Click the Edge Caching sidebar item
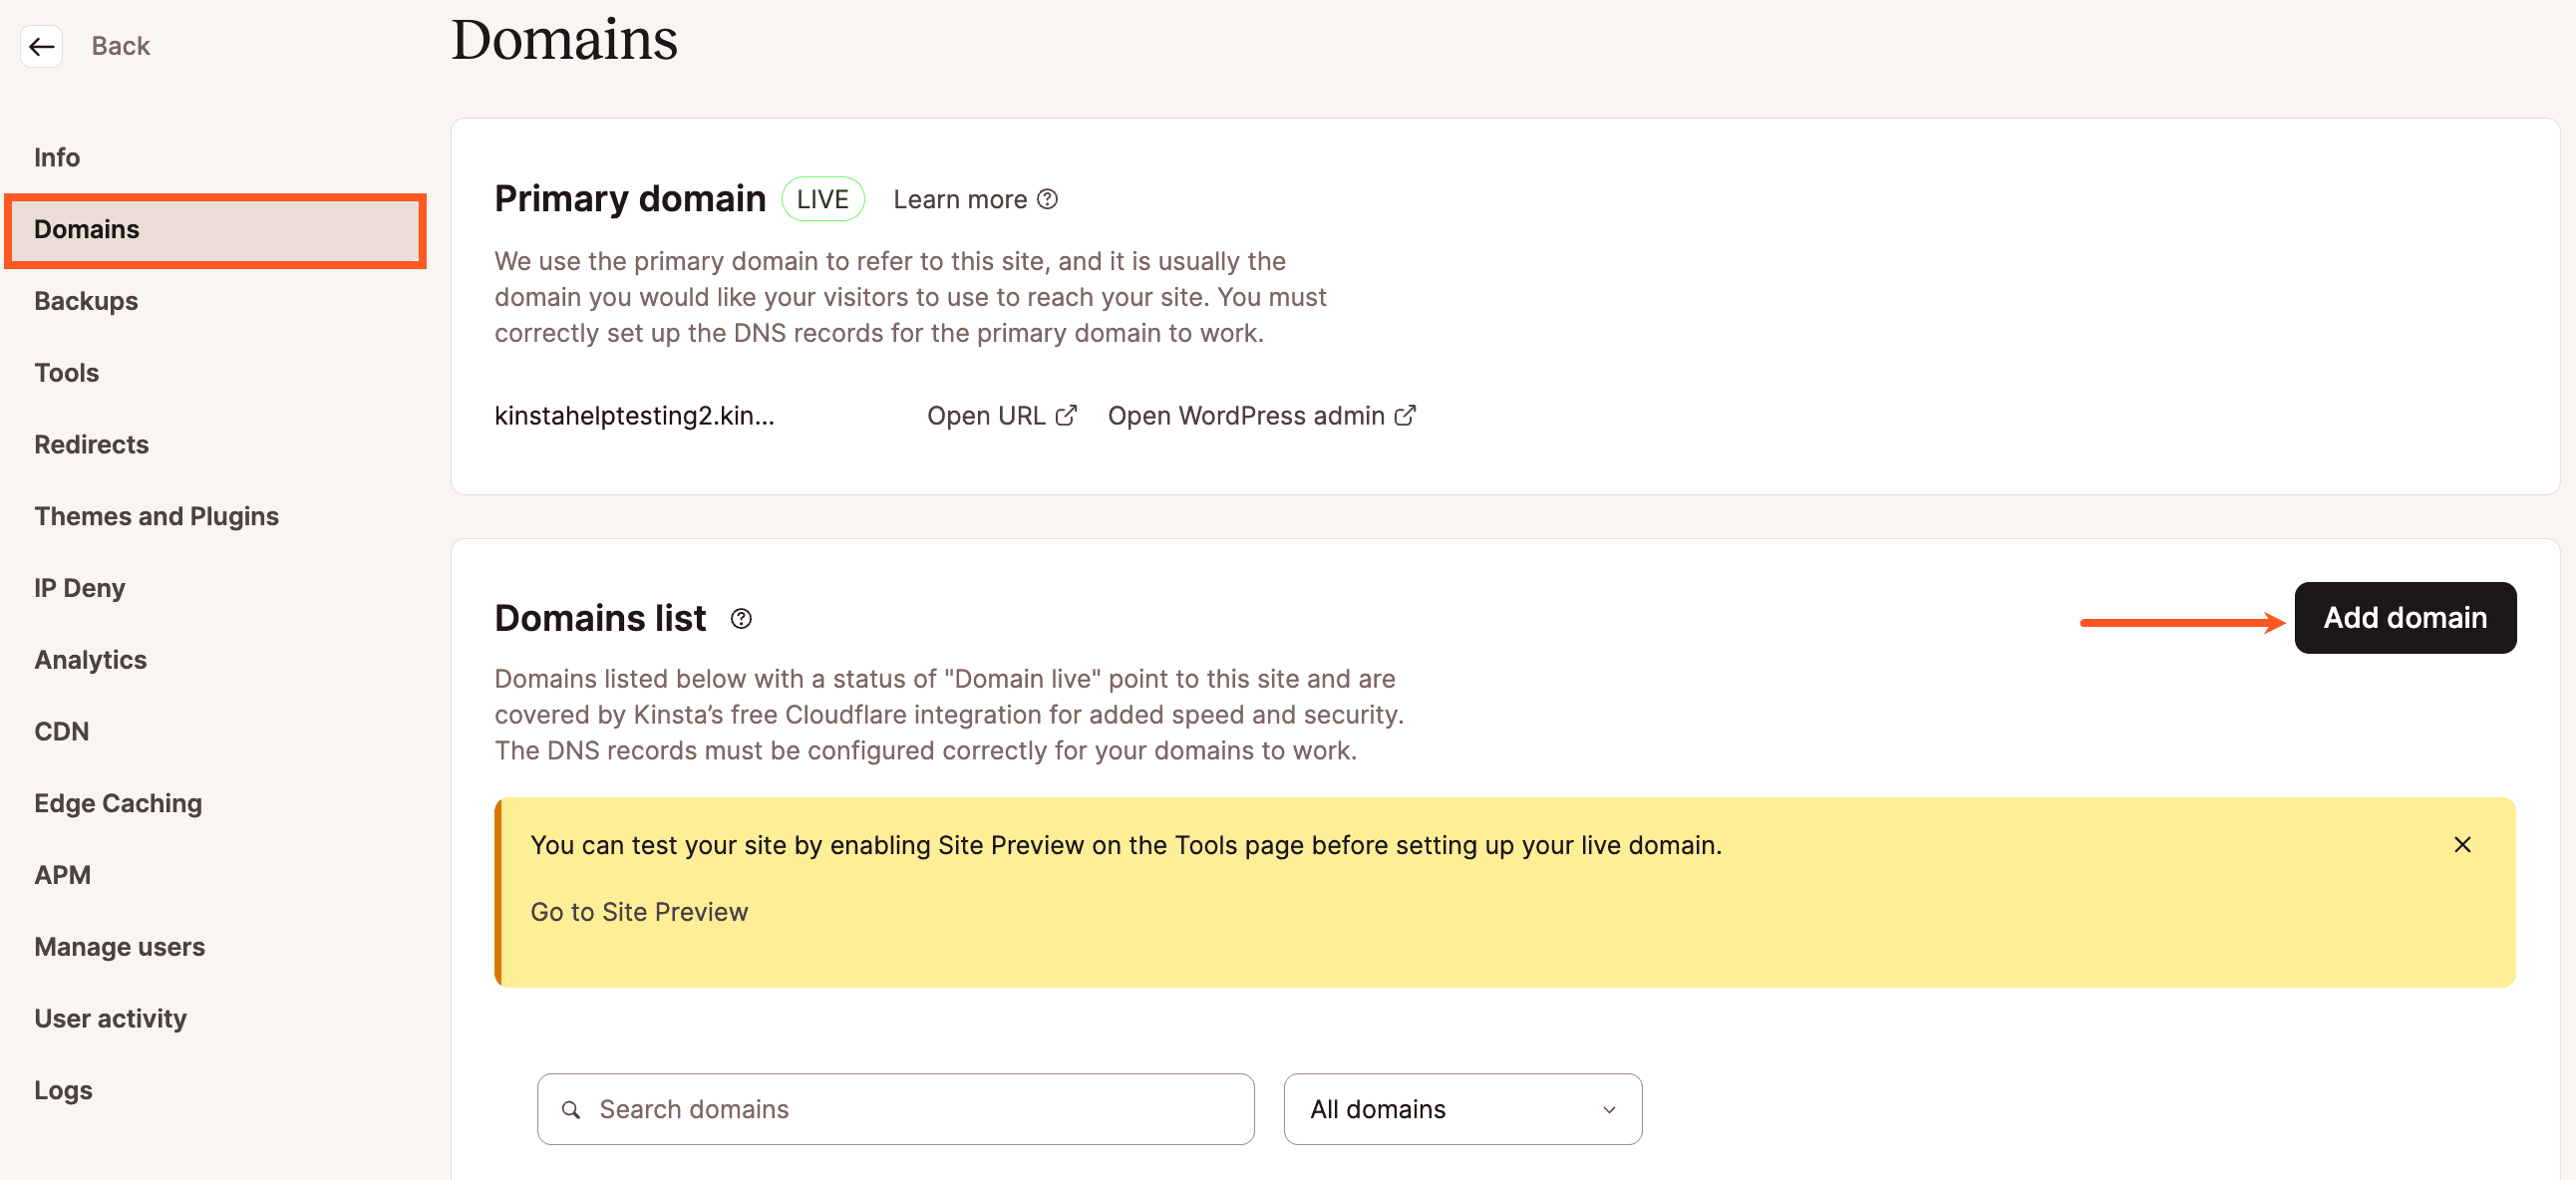The width and height of the screenshot is (2576, 1180). coord(119,802)
